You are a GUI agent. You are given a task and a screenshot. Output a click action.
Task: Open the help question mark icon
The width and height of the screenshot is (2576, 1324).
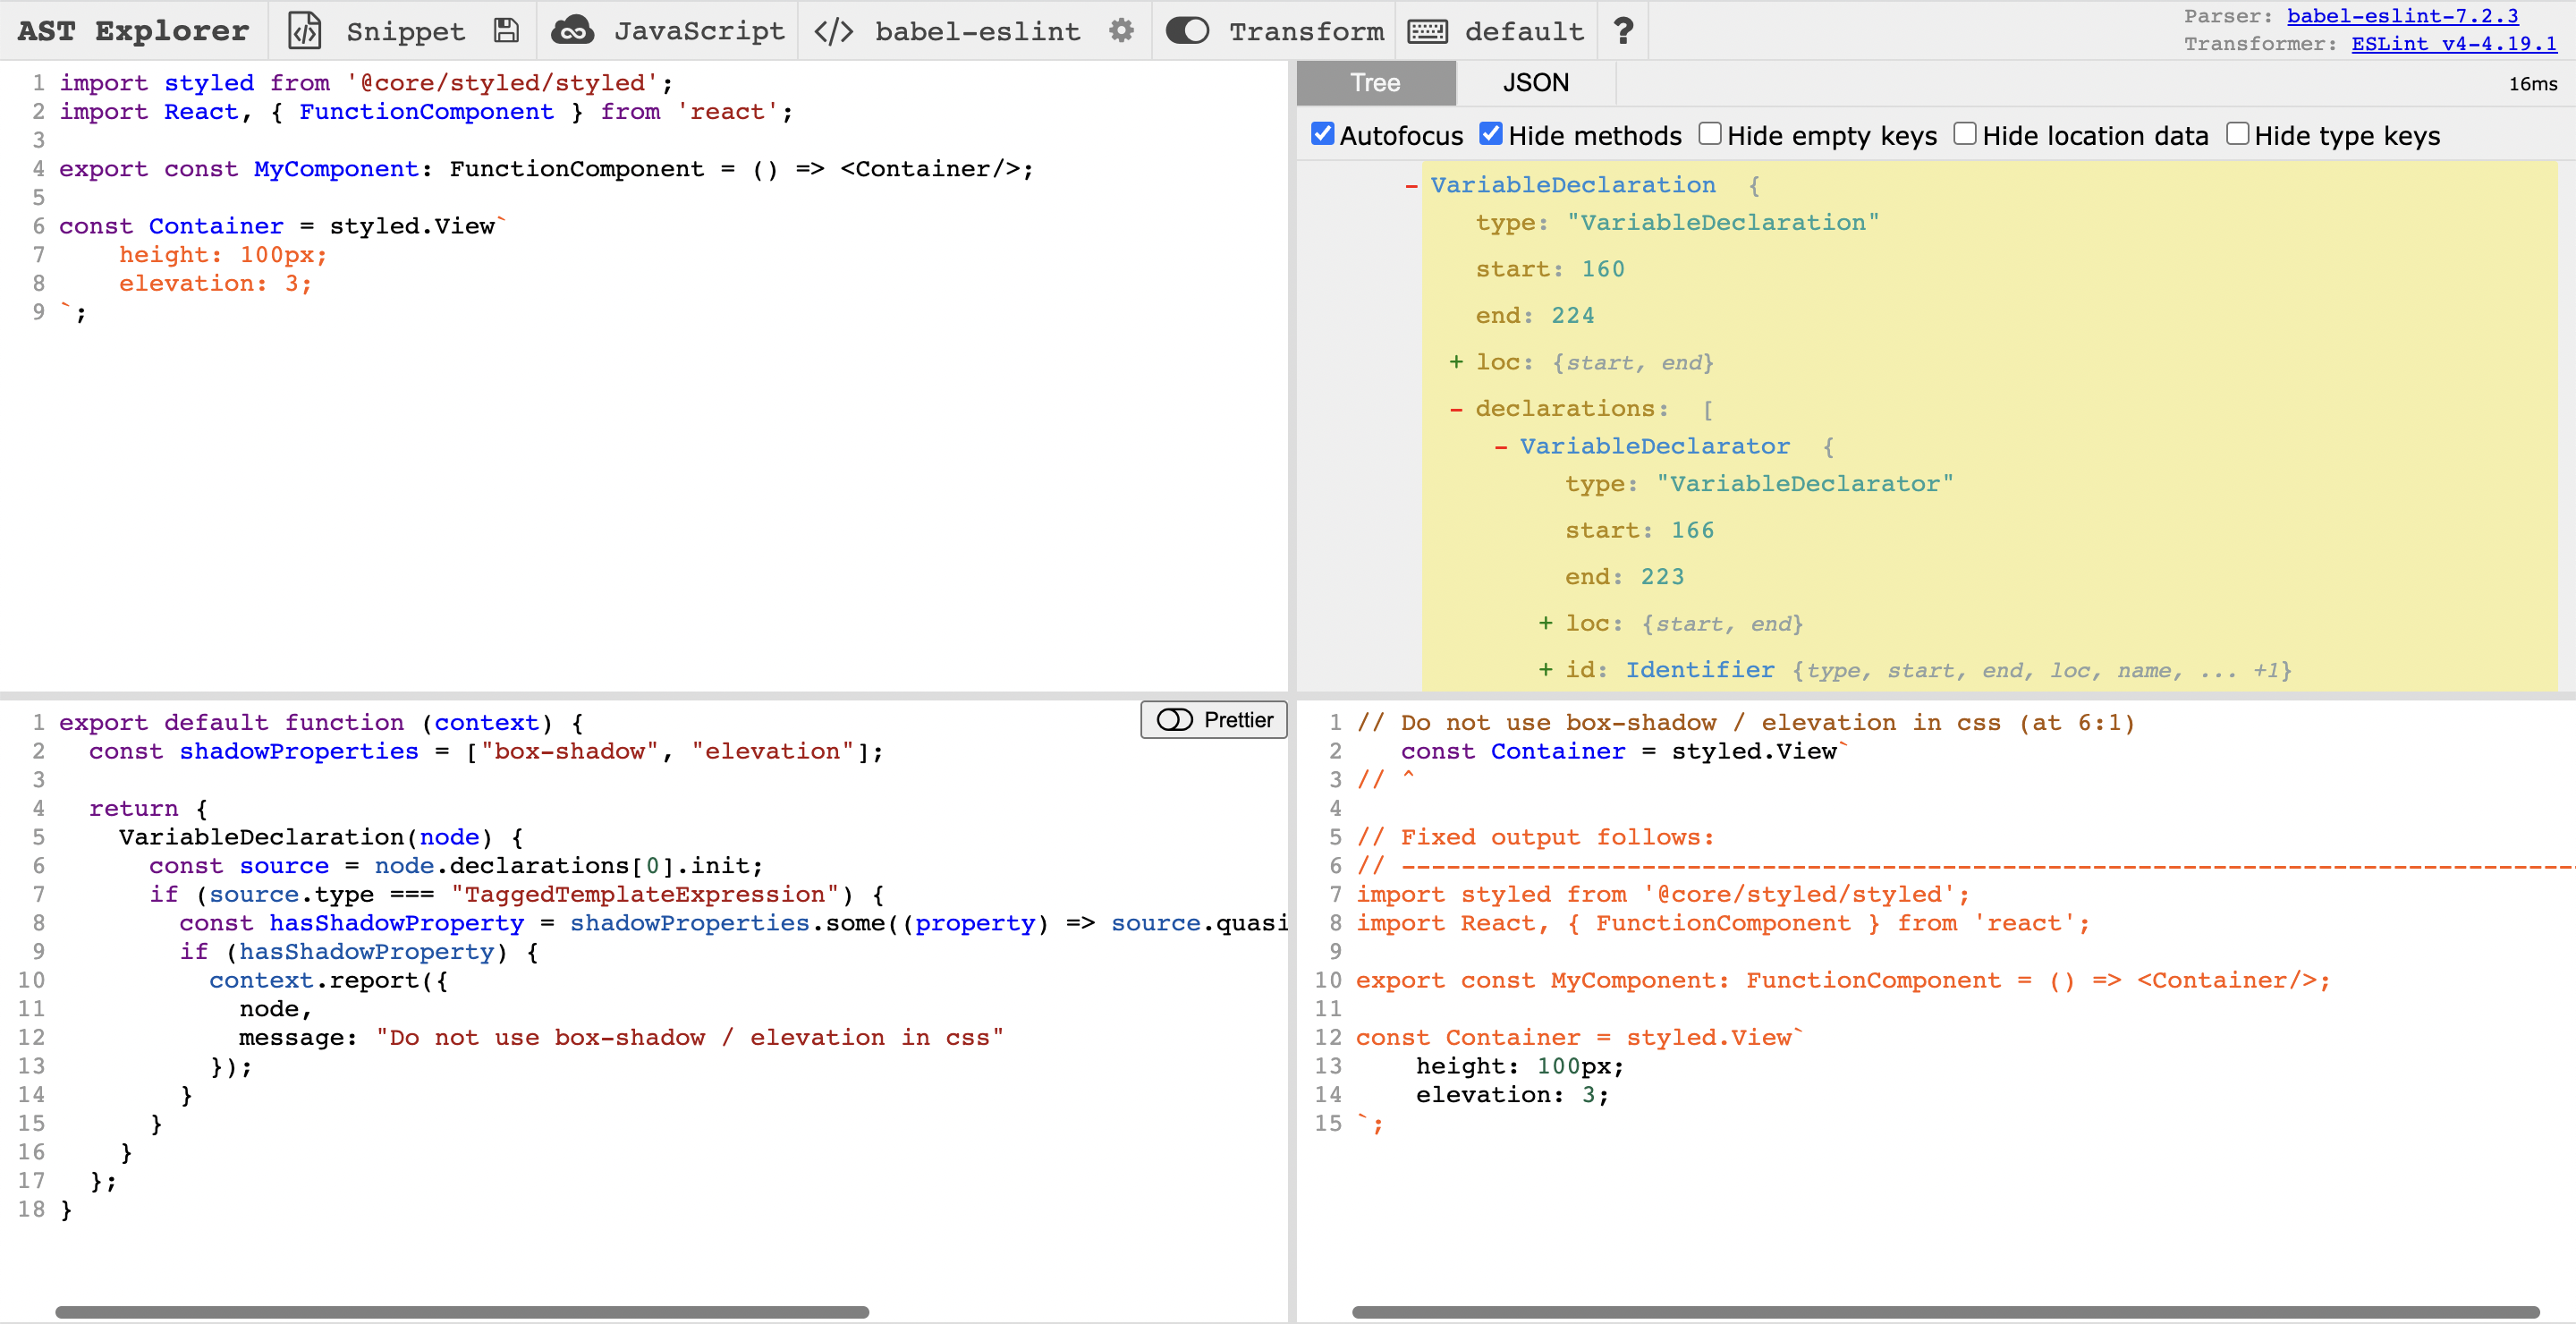pyautogui.click(x=1623, y=31)
